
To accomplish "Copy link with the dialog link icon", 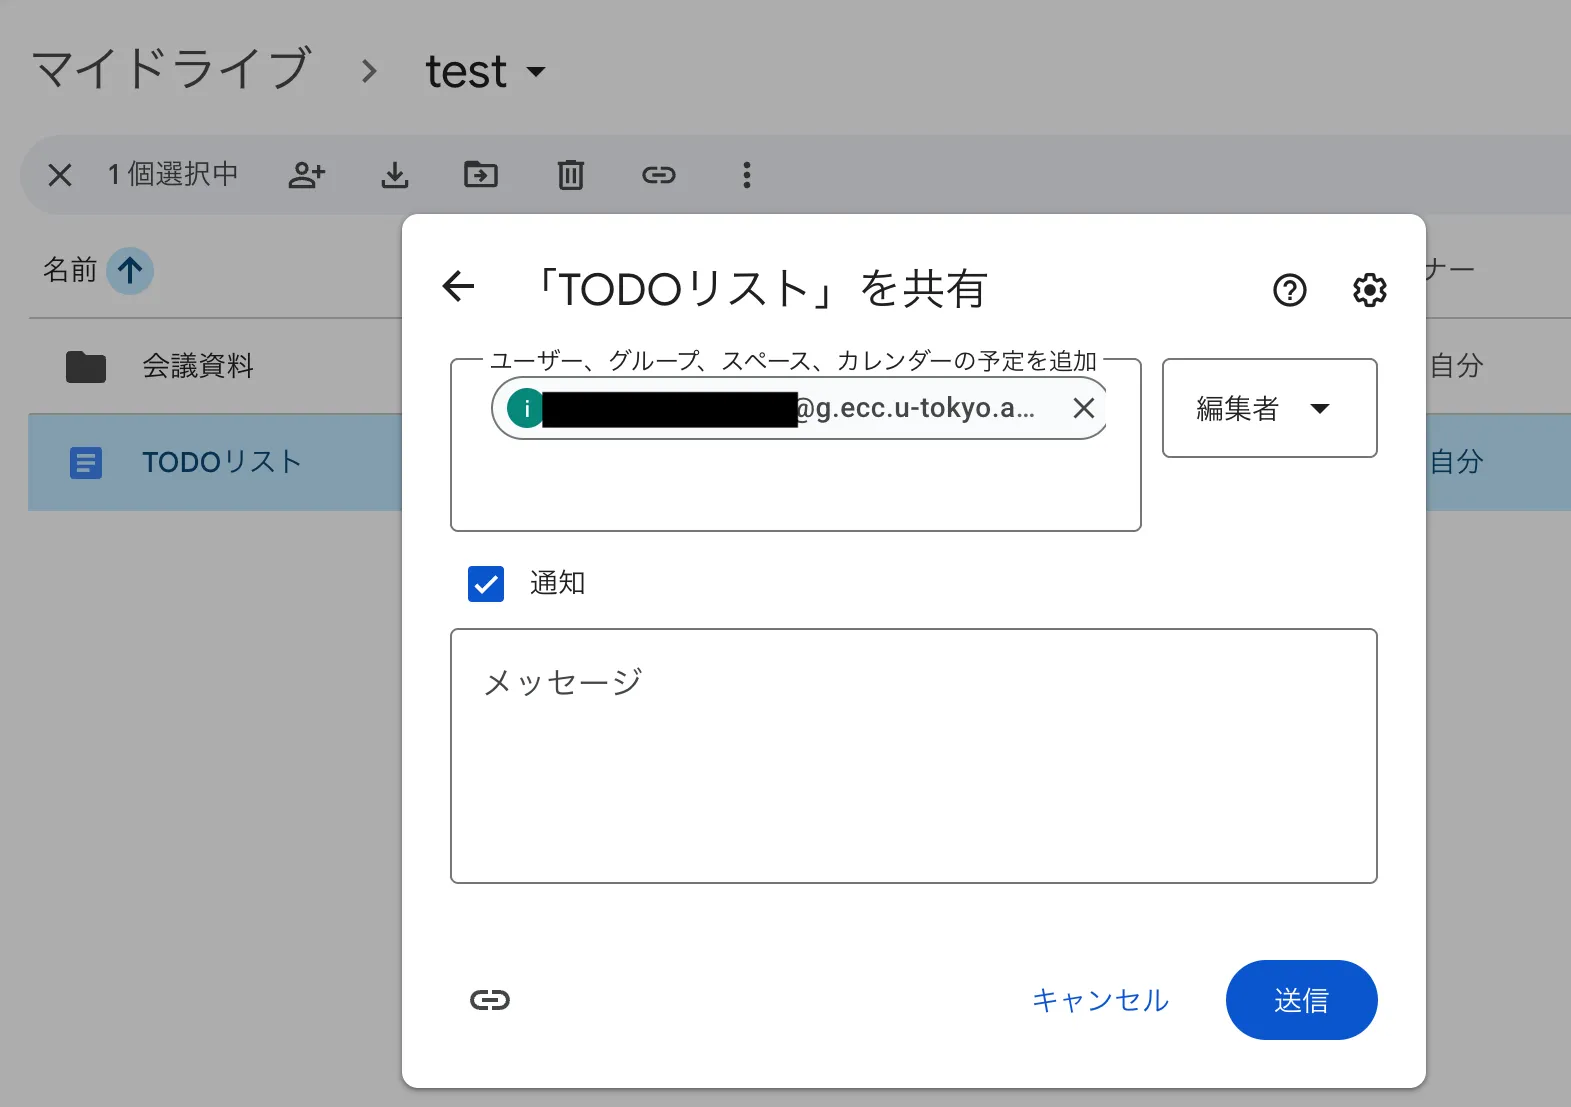I will click(x=490, y=1000).
